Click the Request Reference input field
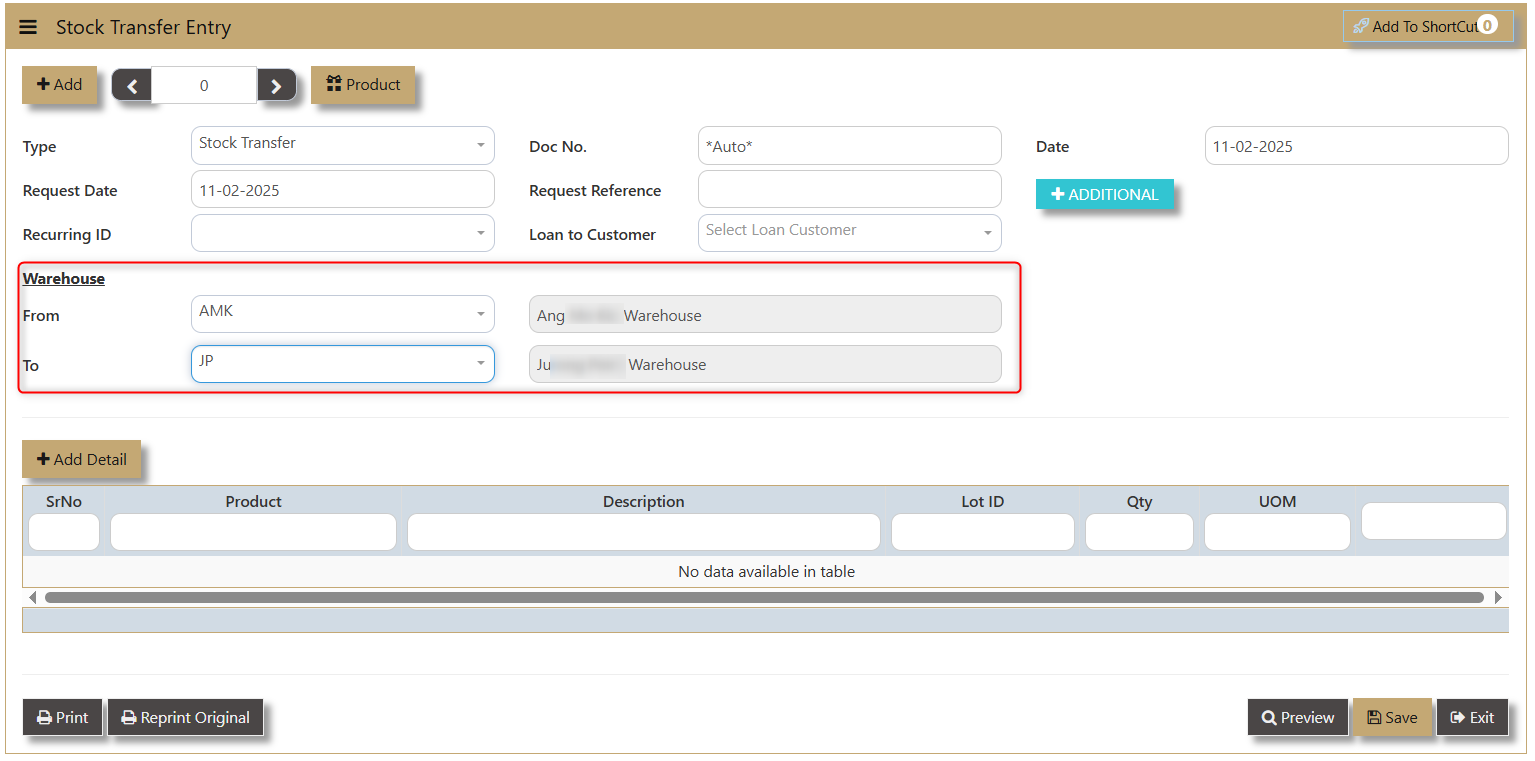Screen dimensions: 1535x761 click(849, 189)
